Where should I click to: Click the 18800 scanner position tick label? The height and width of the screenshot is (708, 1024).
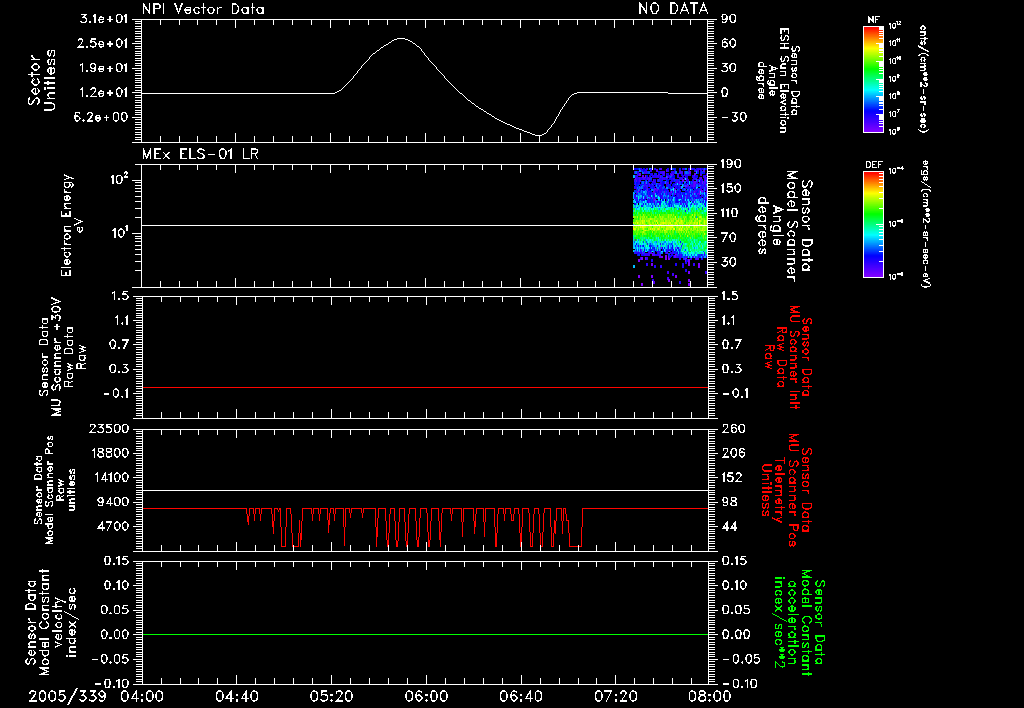pos(109,453)
